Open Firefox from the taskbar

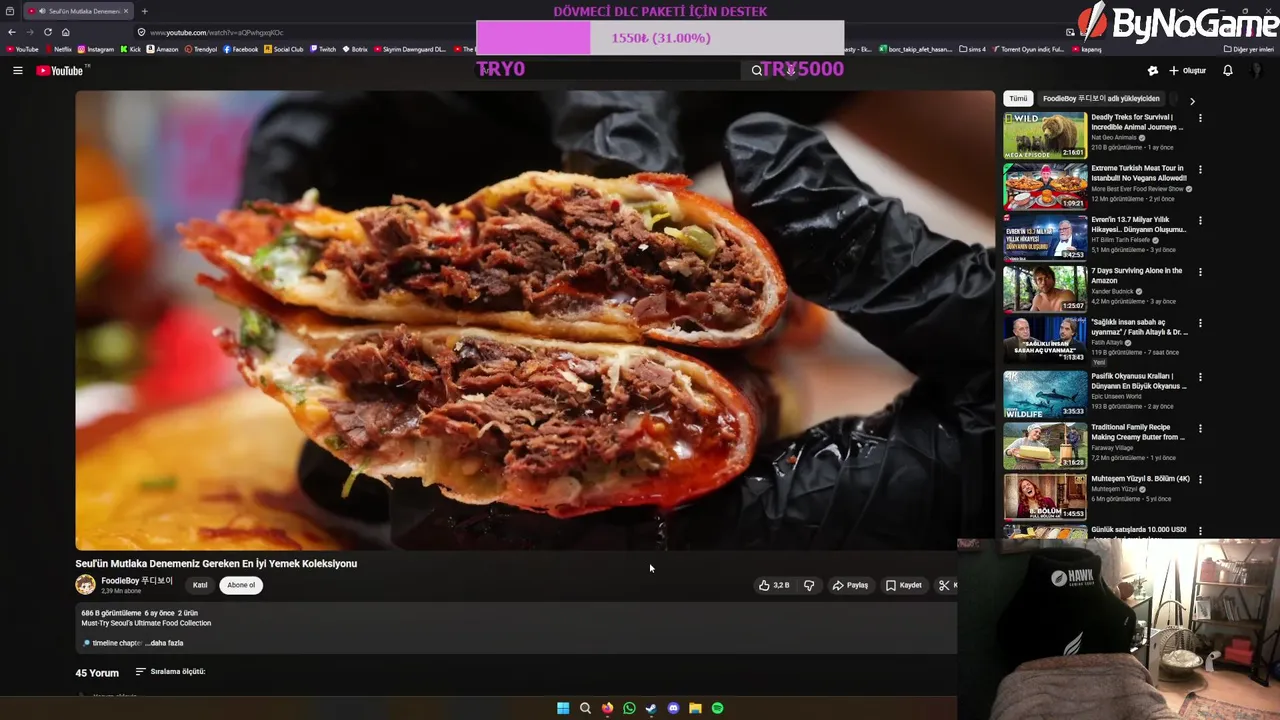[607, 708]
